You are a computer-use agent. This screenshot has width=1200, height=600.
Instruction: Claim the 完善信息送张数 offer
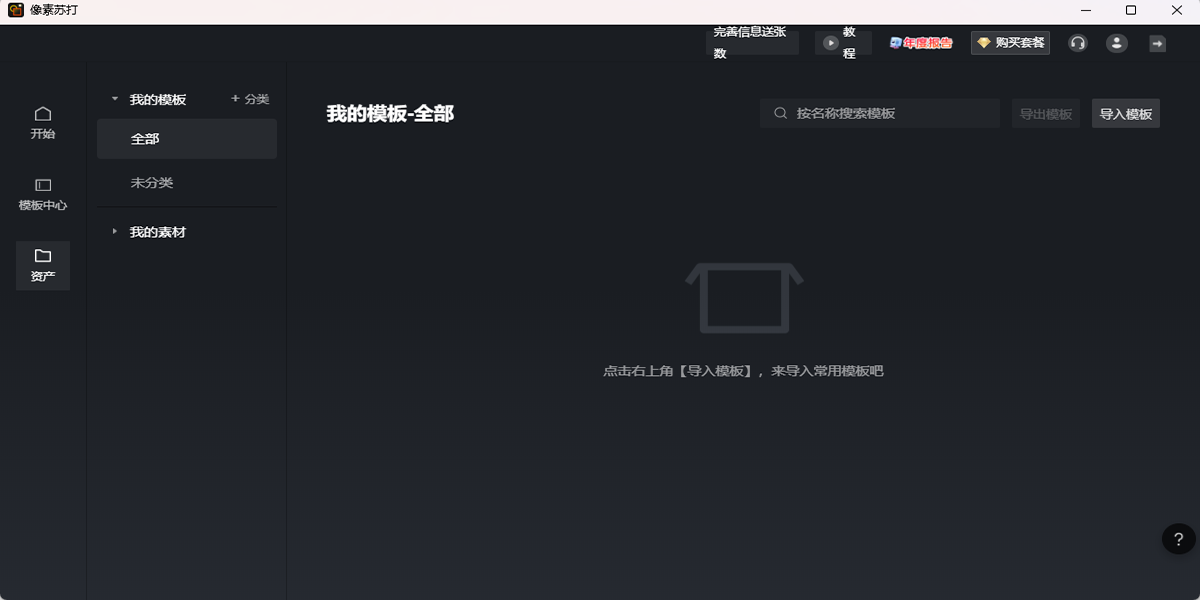pos(752,43)
